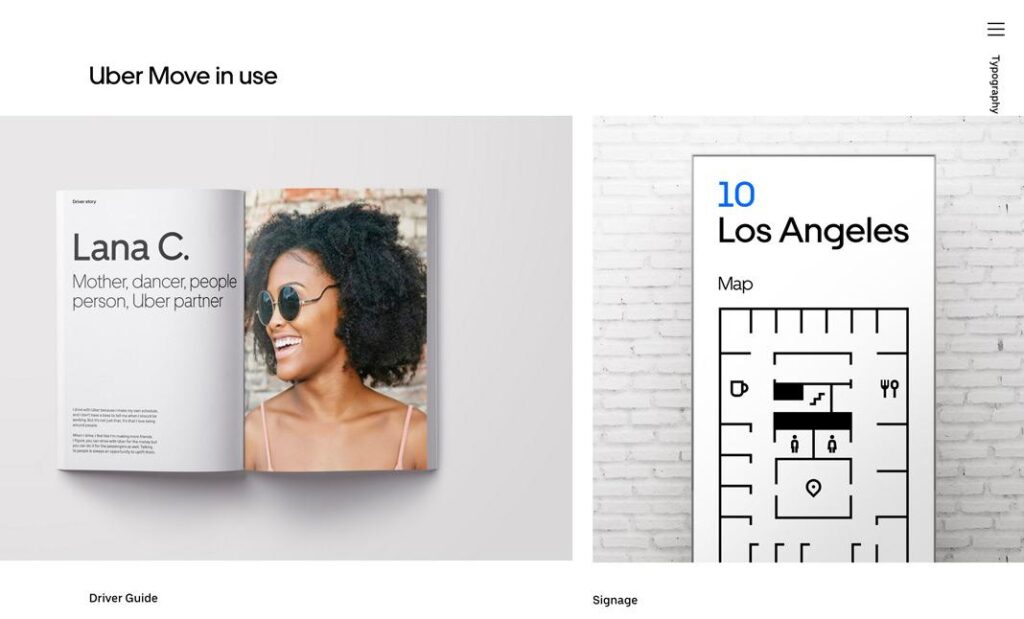This screenshot has height=619, width=1024.
Task: Click the Signage caption
Action: (x=615, y=600)
